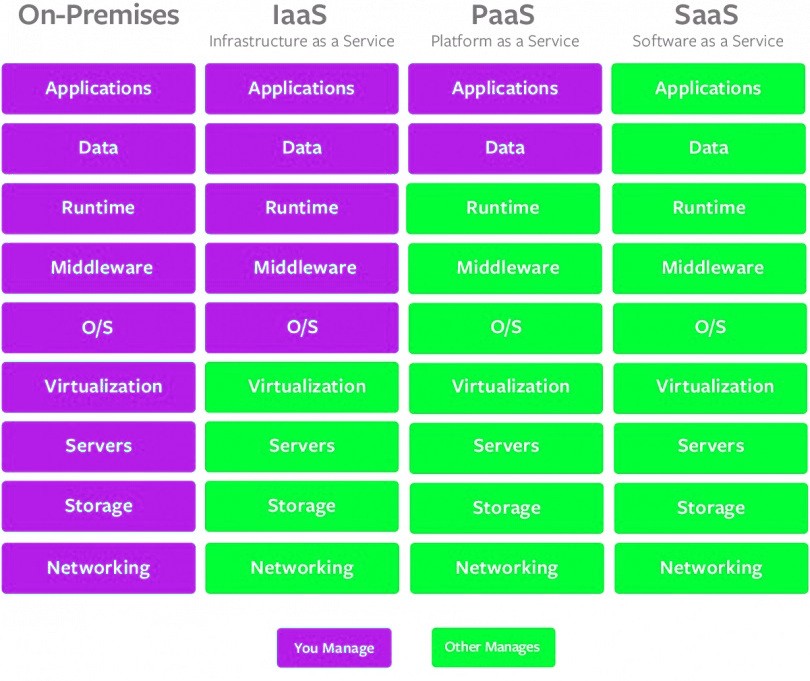
Task: Click the On-Premises Storage block
Action: (98, 507)
